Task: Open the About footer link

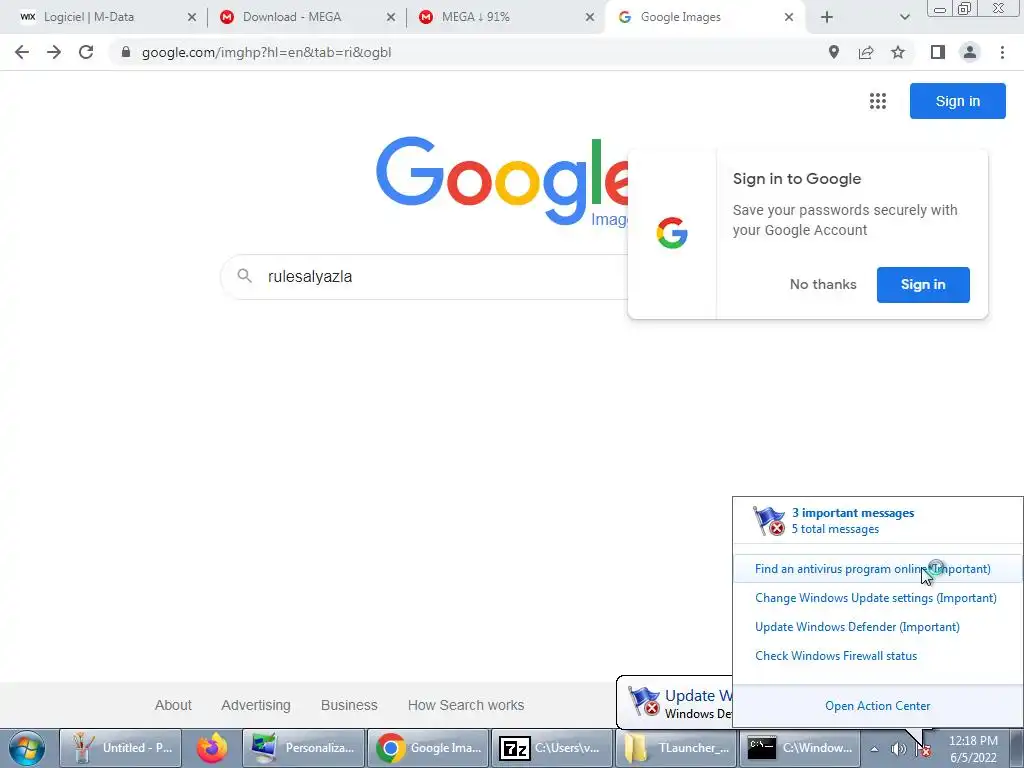Action: (x=173, y=705)
